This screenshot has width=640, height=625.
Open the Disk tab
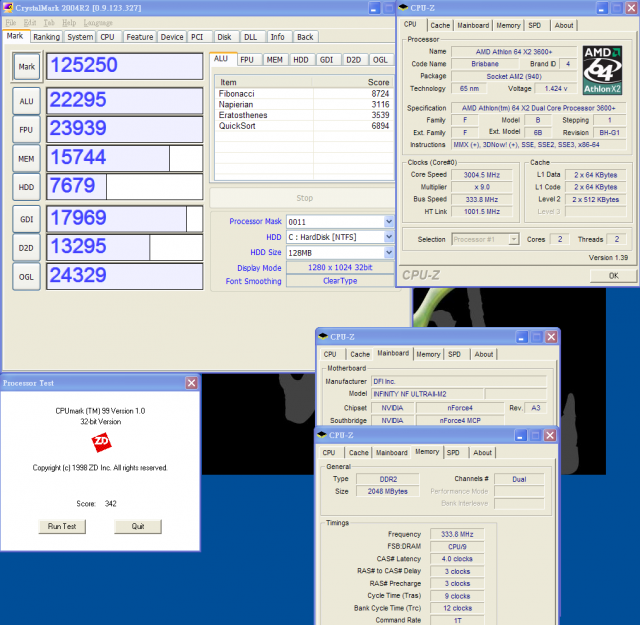[224, 37]
